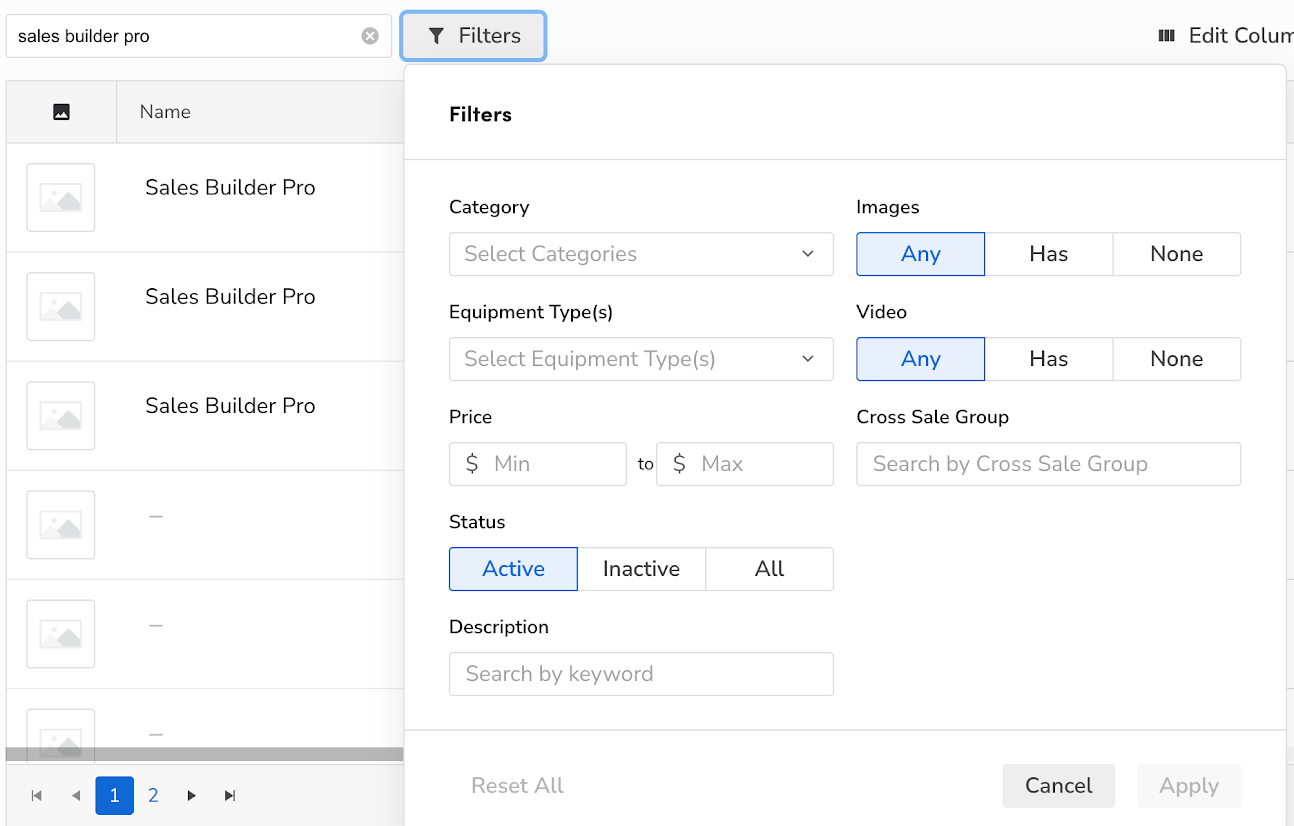
Task: Focus the Search by Cross Sale Group field
Action: (x=1049, y=464)
